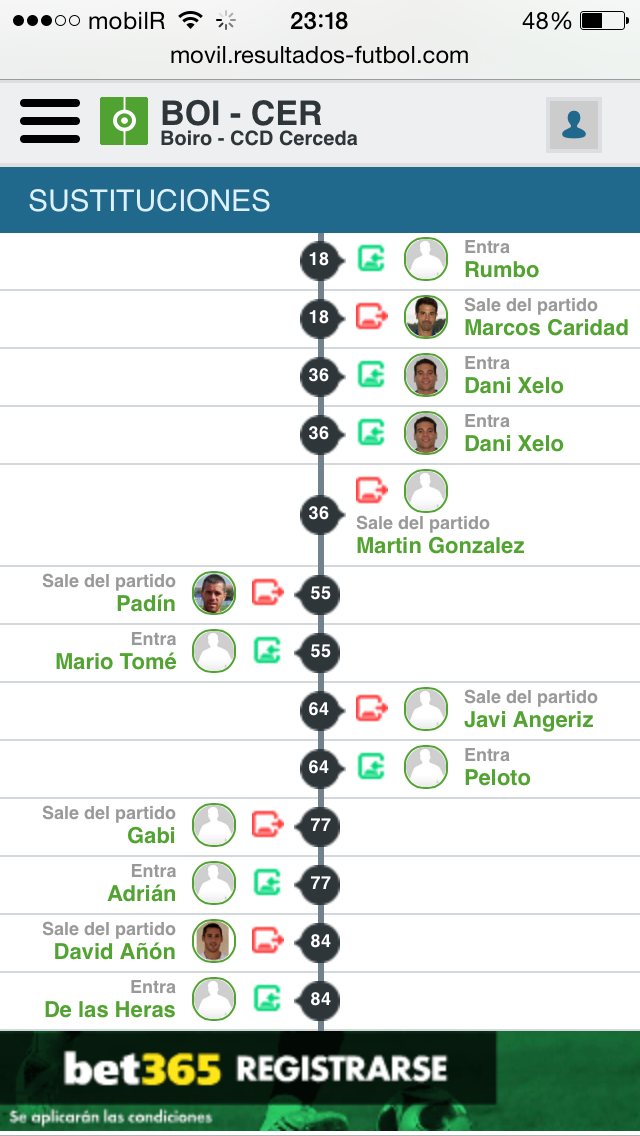
Task: Tap the Sustituciones section header
Action: coord(320,200)
